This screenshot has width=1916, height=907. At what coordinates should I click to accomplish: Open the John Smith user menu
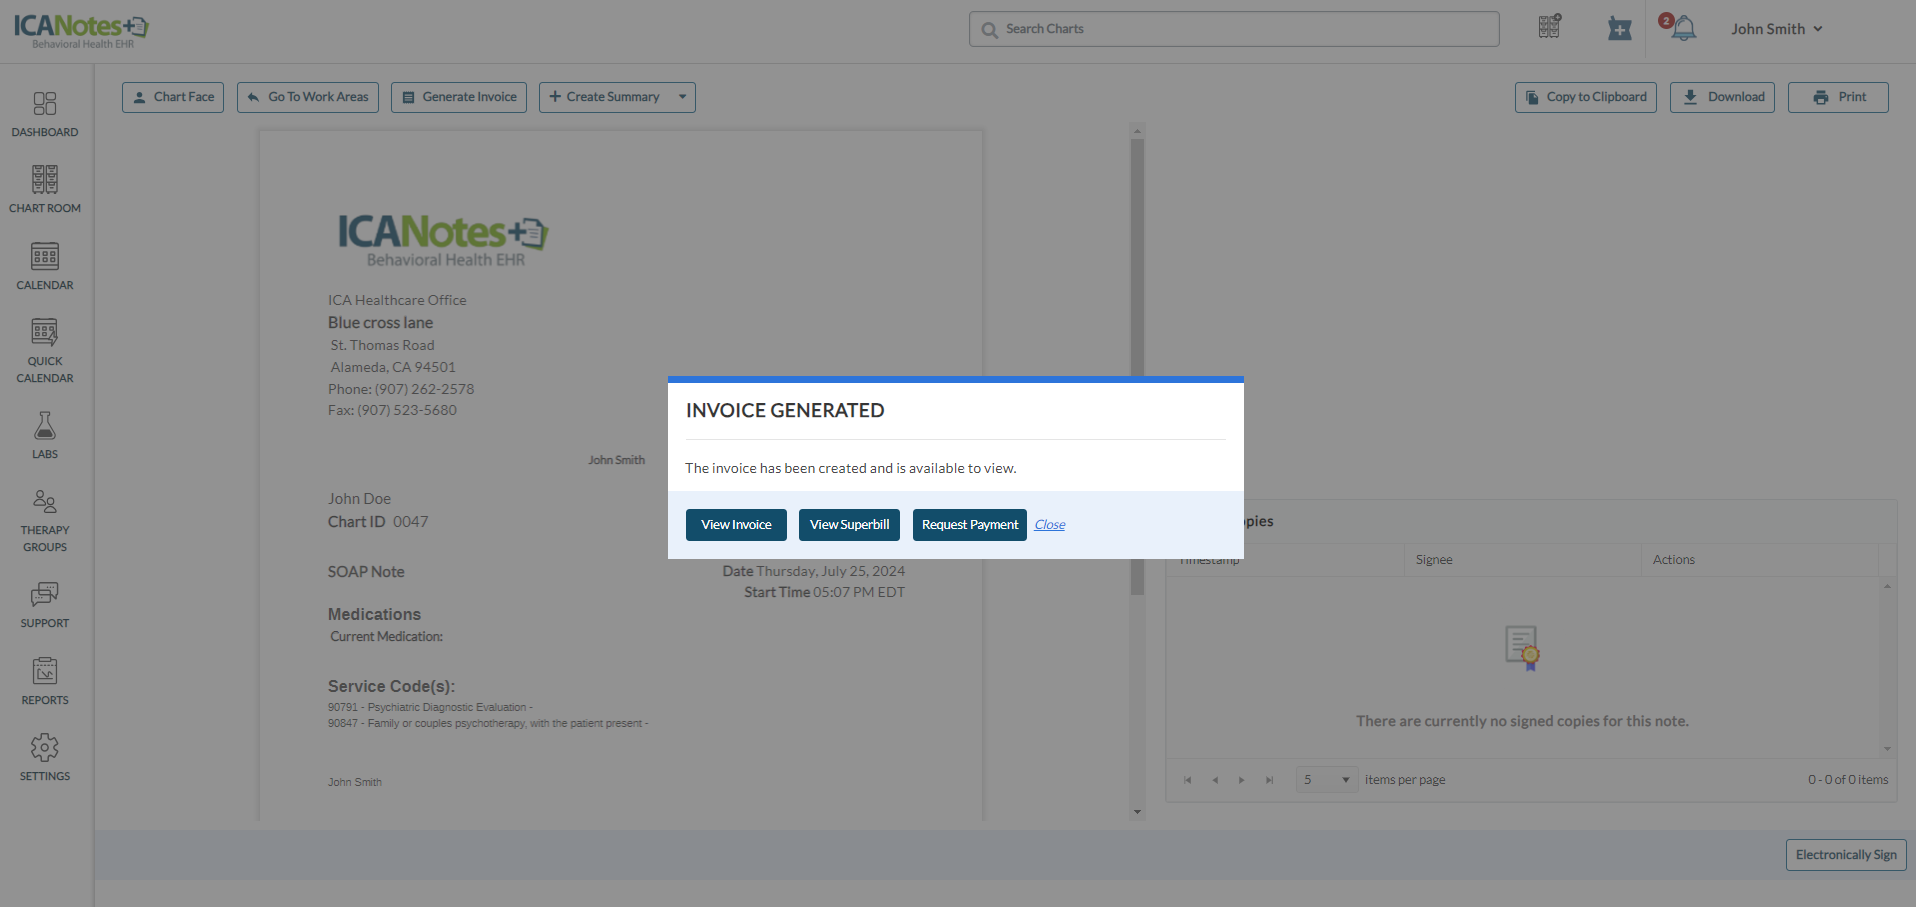1776,29
